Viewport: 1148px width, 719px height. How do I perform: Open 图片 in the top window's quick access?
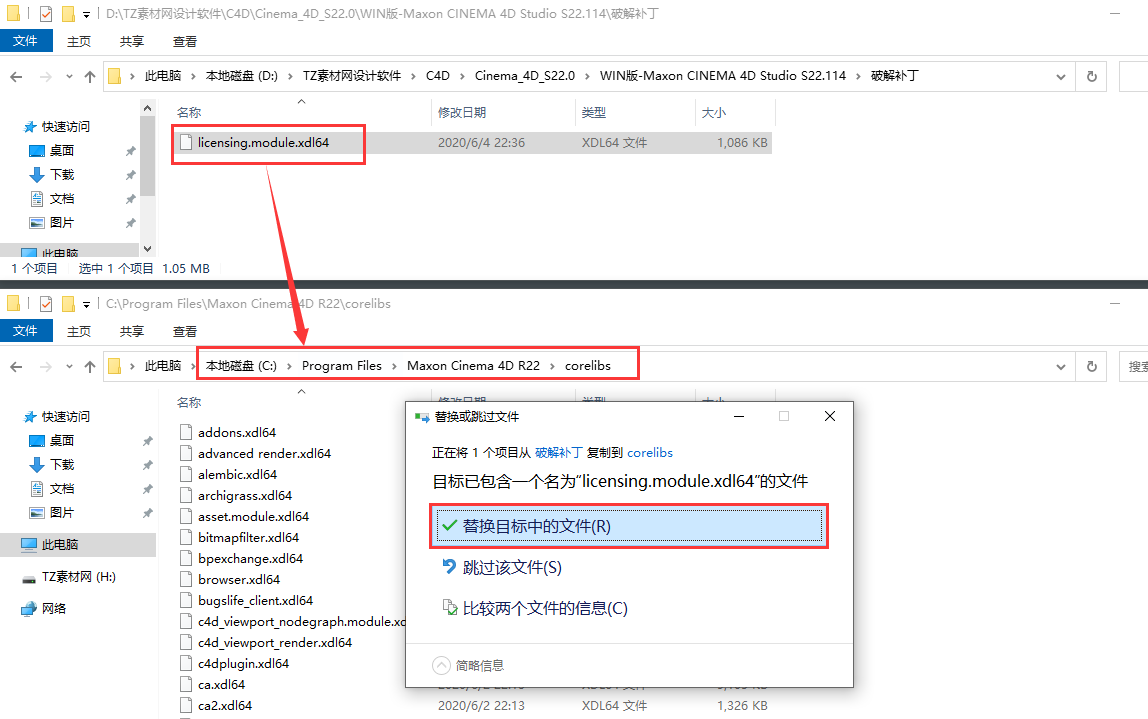point(62,223)
